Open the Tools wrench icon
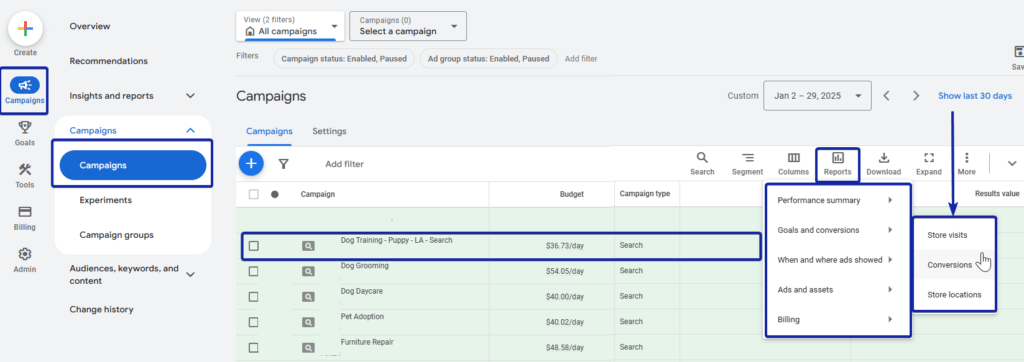Screen dimensions: 1024x362 coord(25,169)
